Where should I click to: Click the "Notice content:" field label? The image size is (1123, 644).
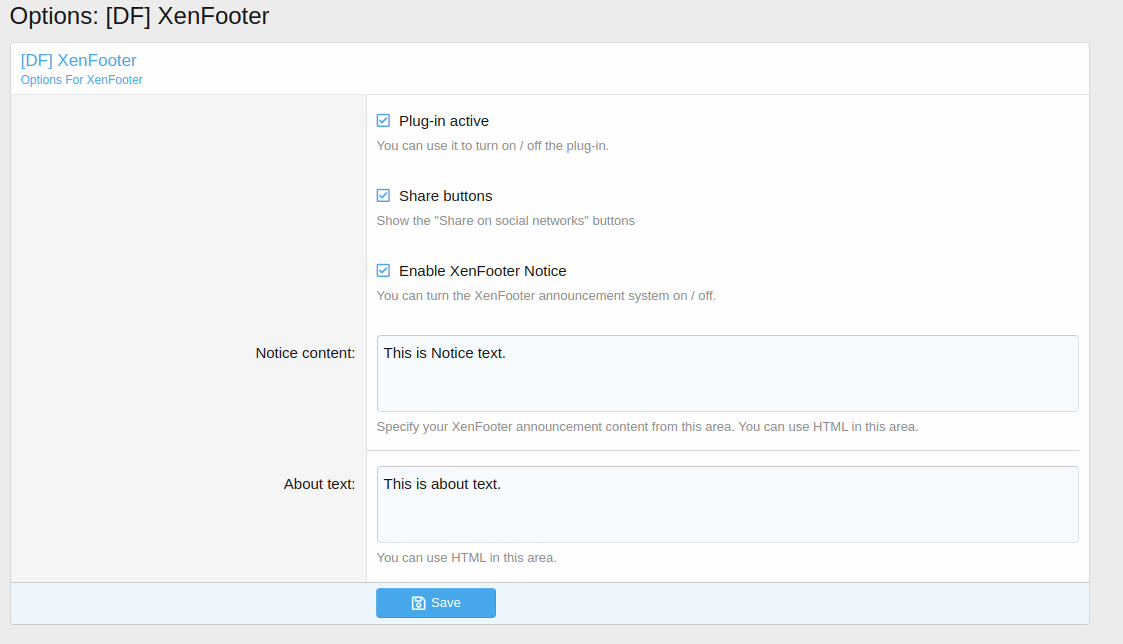[x=305, y=353]
